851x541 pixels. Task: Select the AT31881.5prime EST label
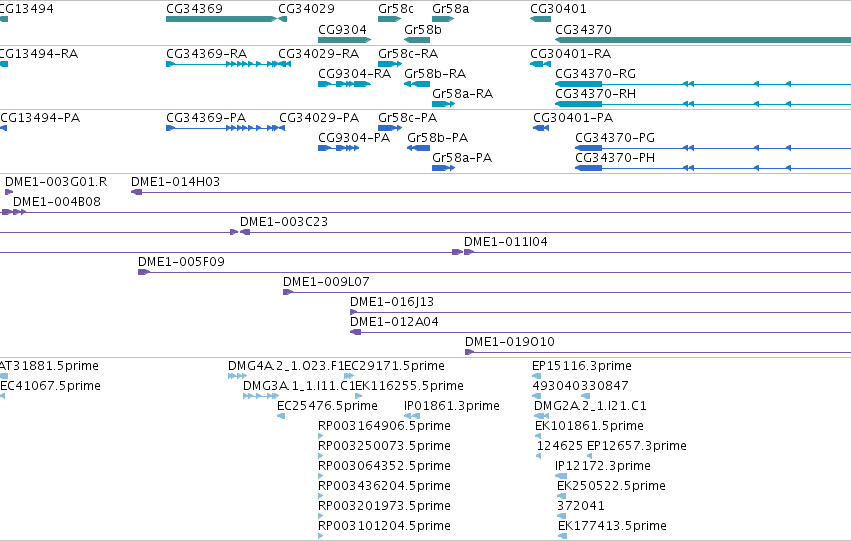point(49,366)
